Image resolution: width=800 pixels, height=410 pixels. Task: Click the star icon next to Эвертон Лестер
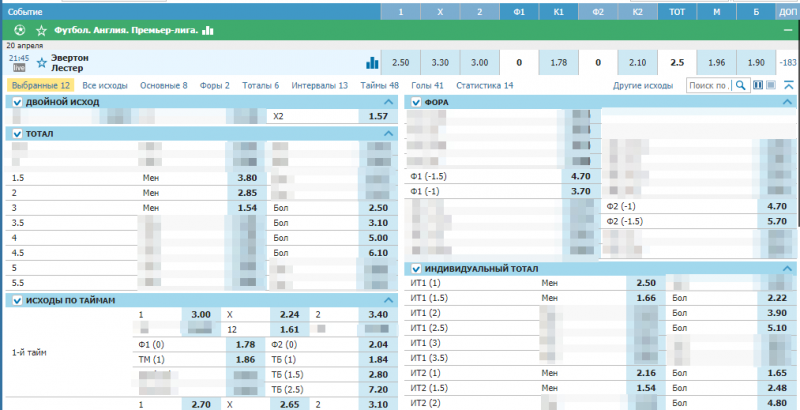coord(42,62)
